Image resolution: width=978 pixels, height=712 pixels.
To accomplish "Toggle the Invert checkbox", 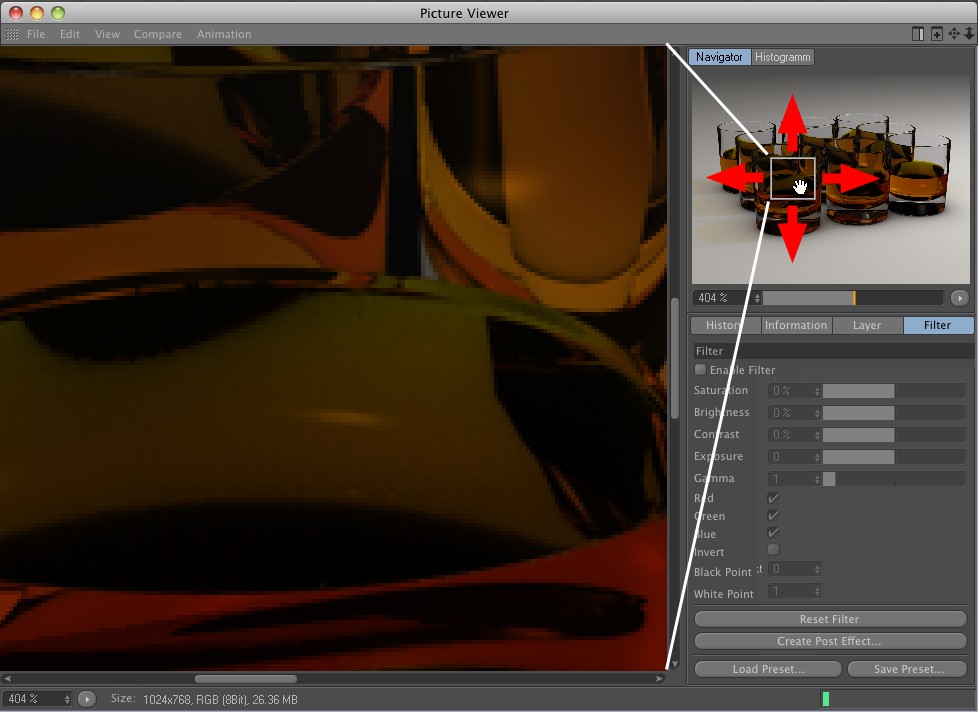I will (x=773, y=550).
